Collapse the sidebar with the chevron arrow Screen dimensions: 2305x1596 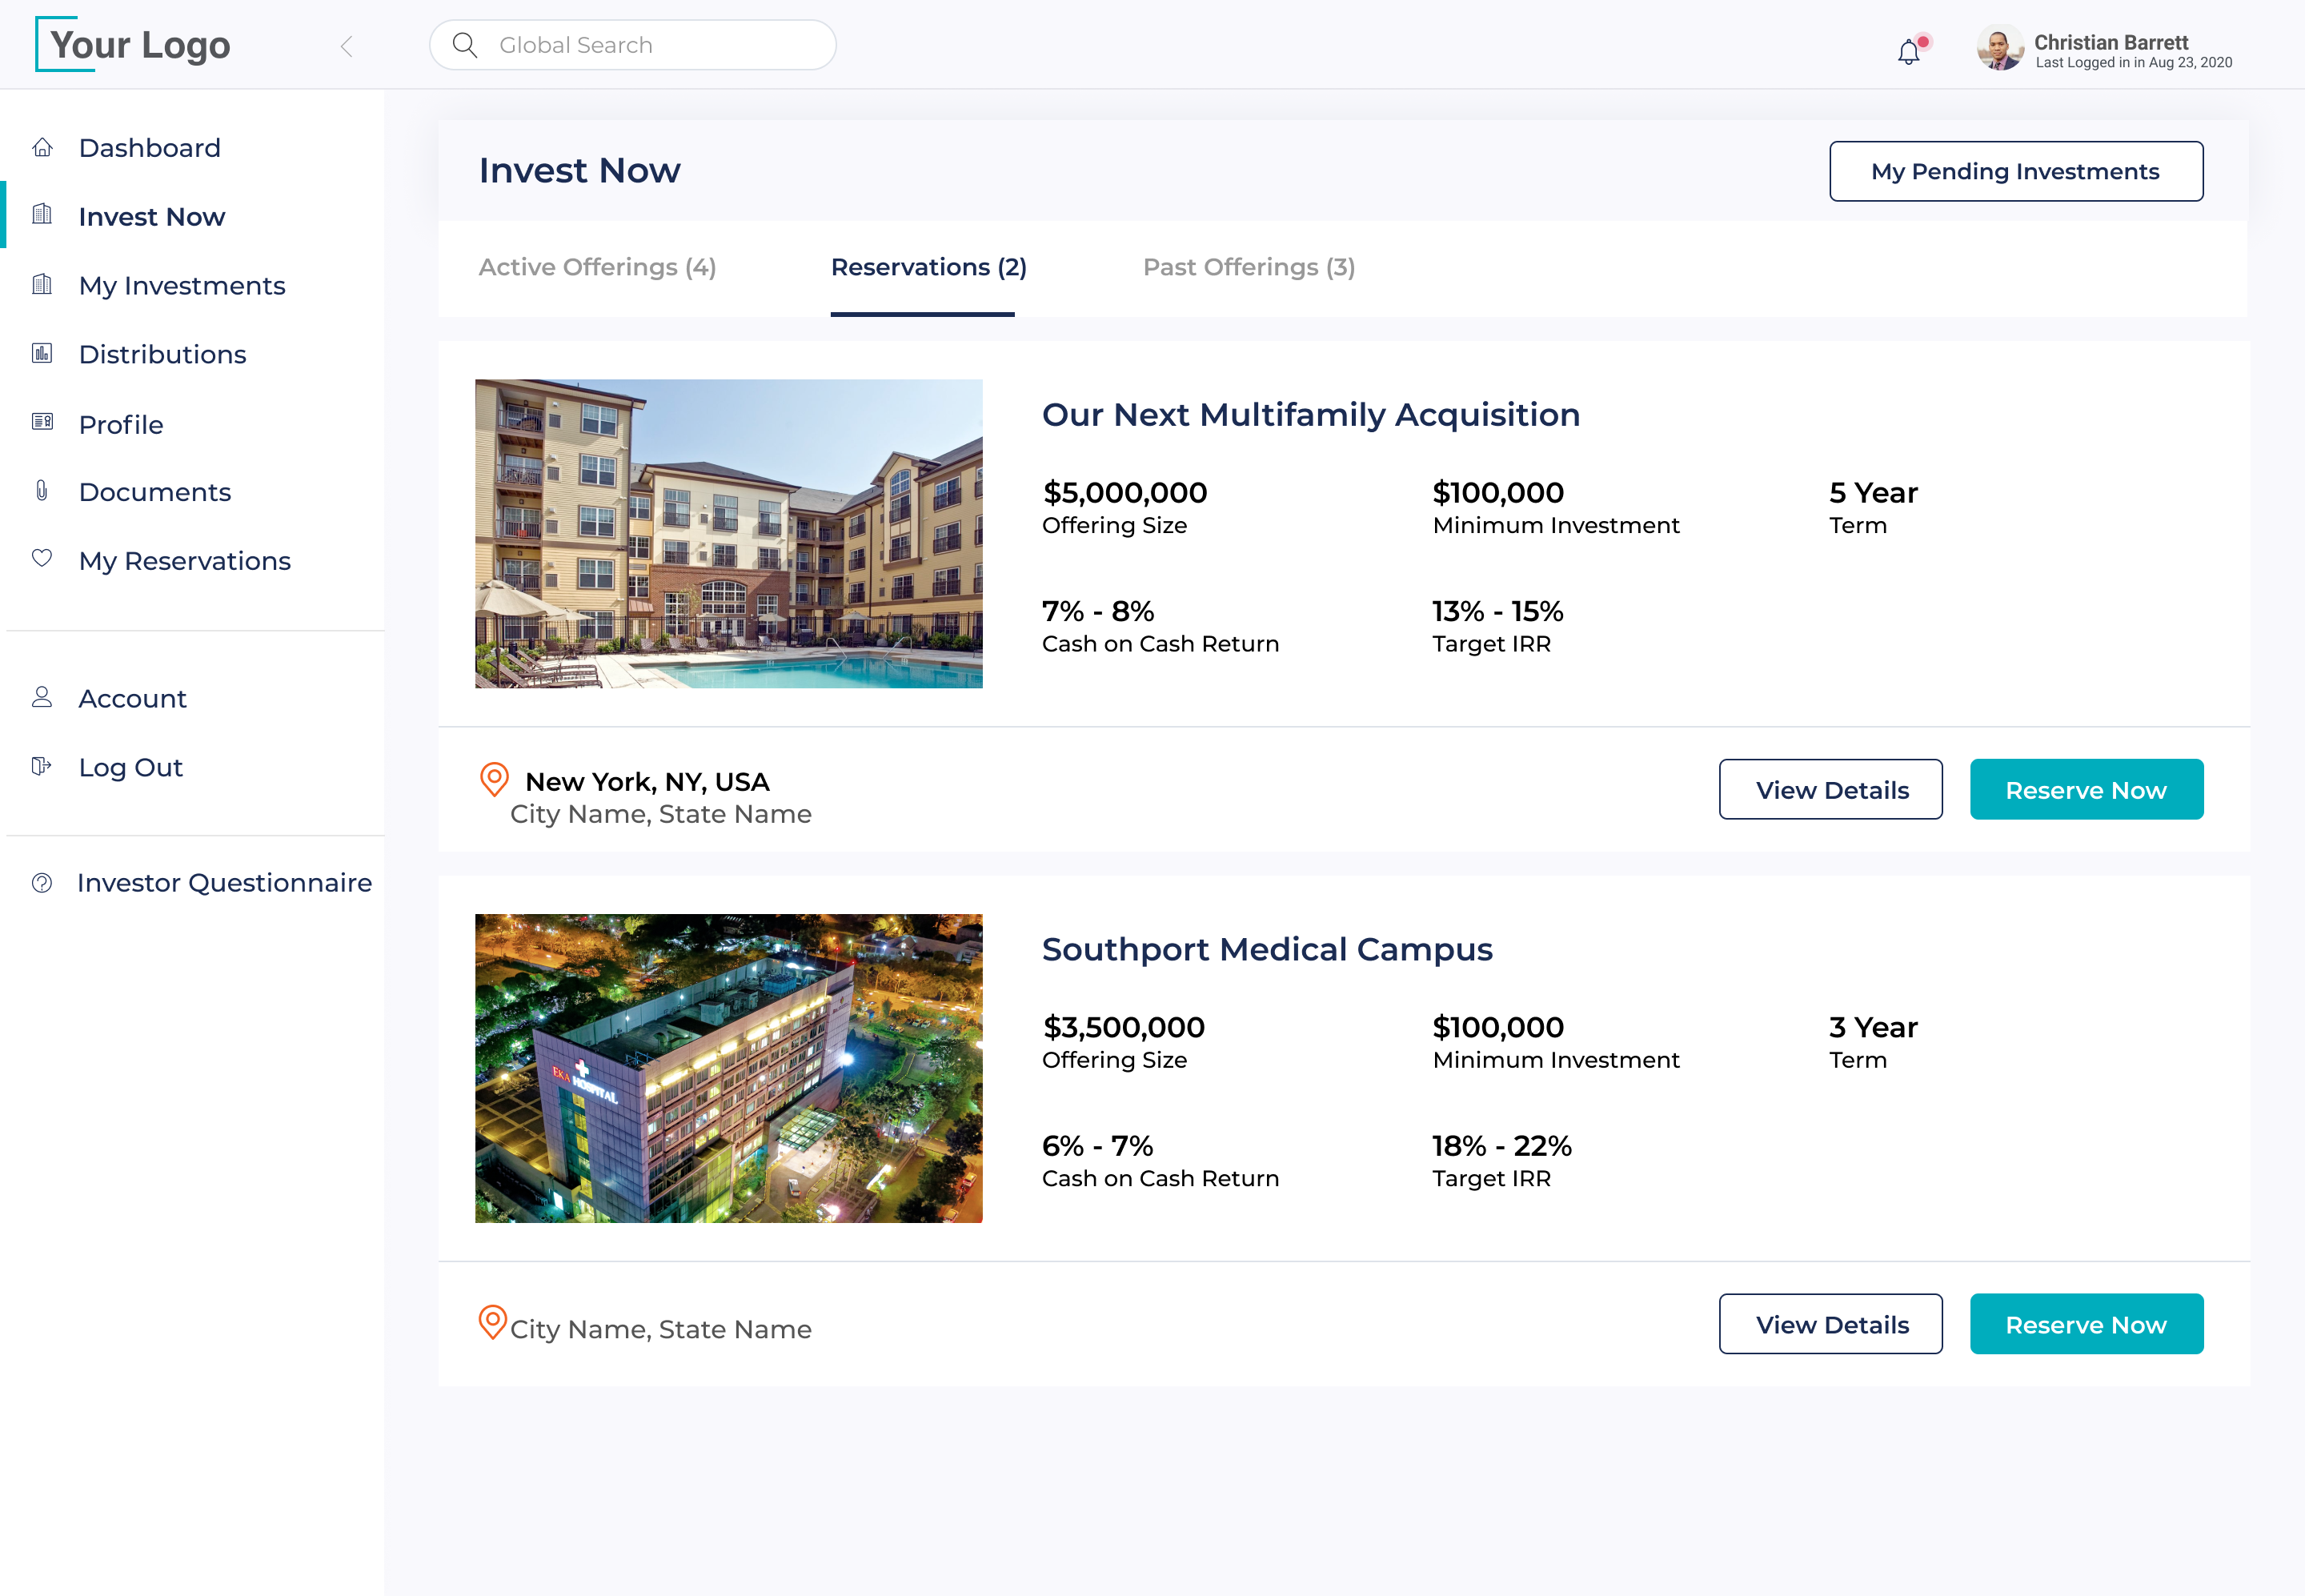347,46
